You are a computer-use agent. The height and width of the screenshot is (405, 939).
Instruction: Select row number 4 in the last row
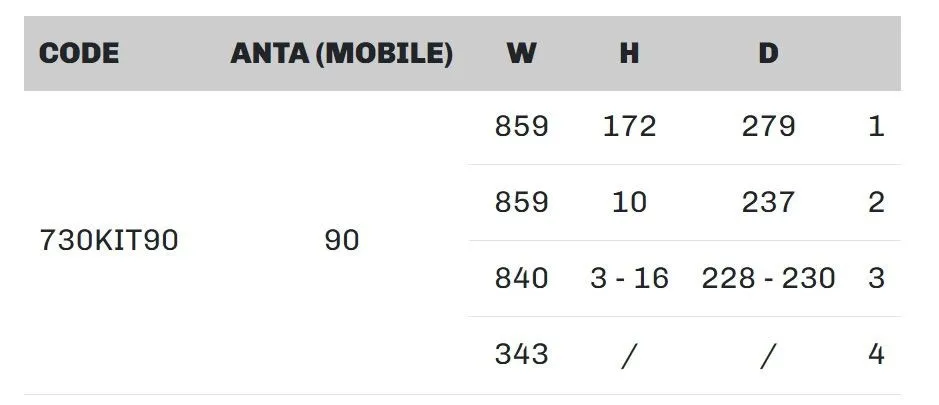tap(876, 354)
